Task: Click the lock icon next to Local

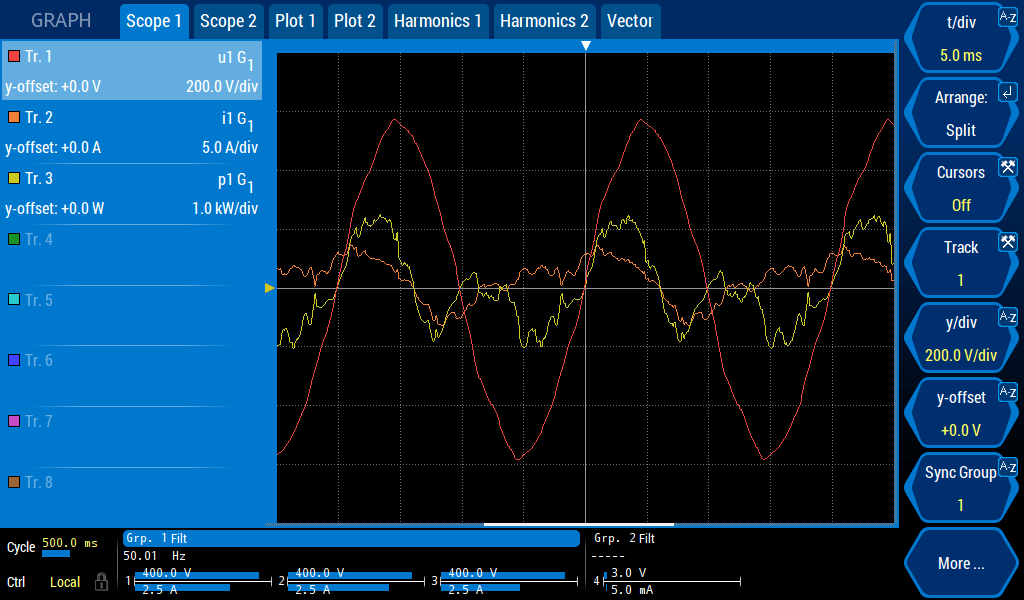Action: [x=101, y=582]
